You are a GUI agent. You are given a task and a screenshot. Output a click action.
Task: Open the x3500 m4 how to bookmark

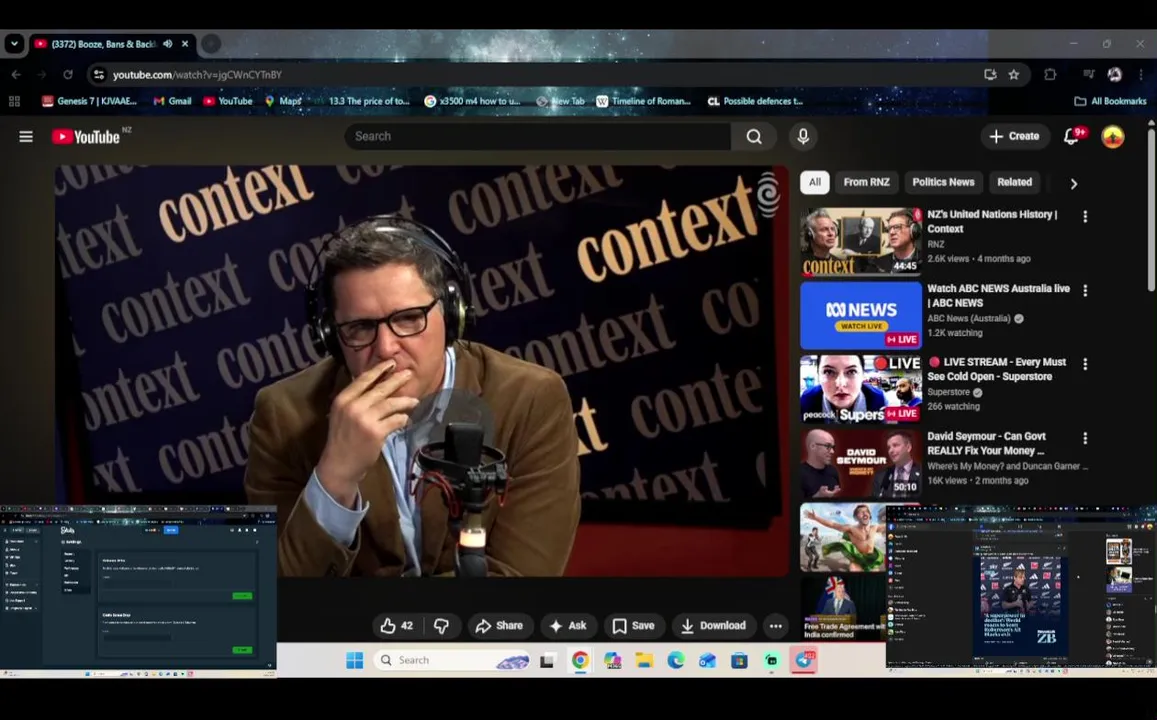click(x=472, y=101)
